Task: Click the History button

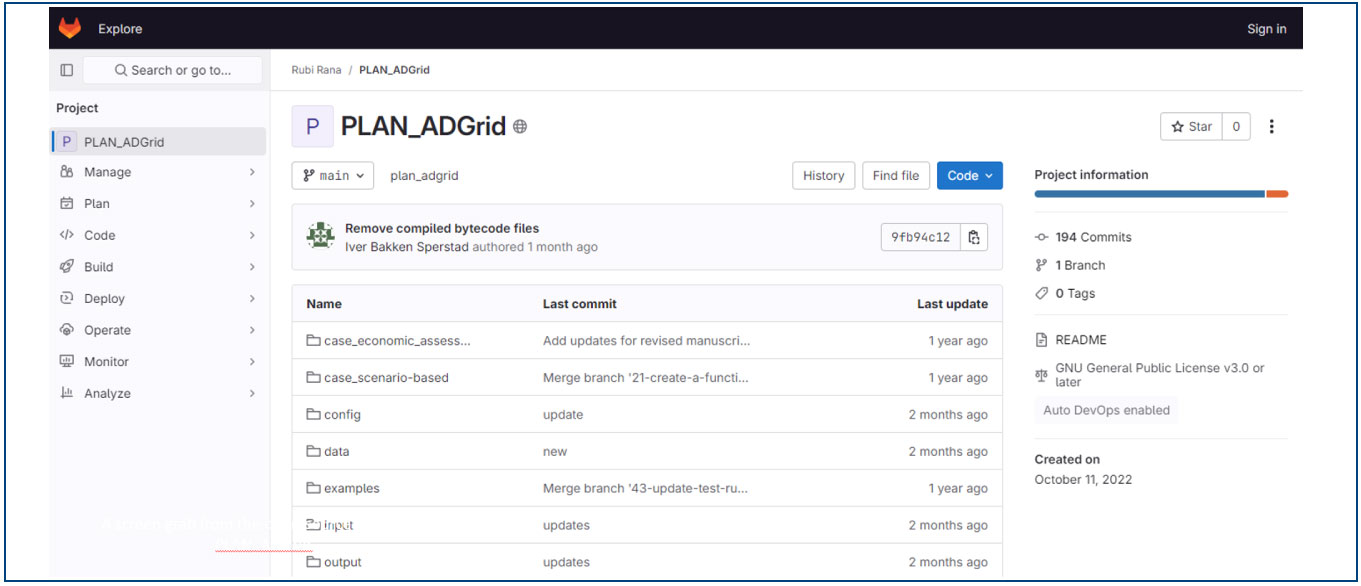Action: 823,176
